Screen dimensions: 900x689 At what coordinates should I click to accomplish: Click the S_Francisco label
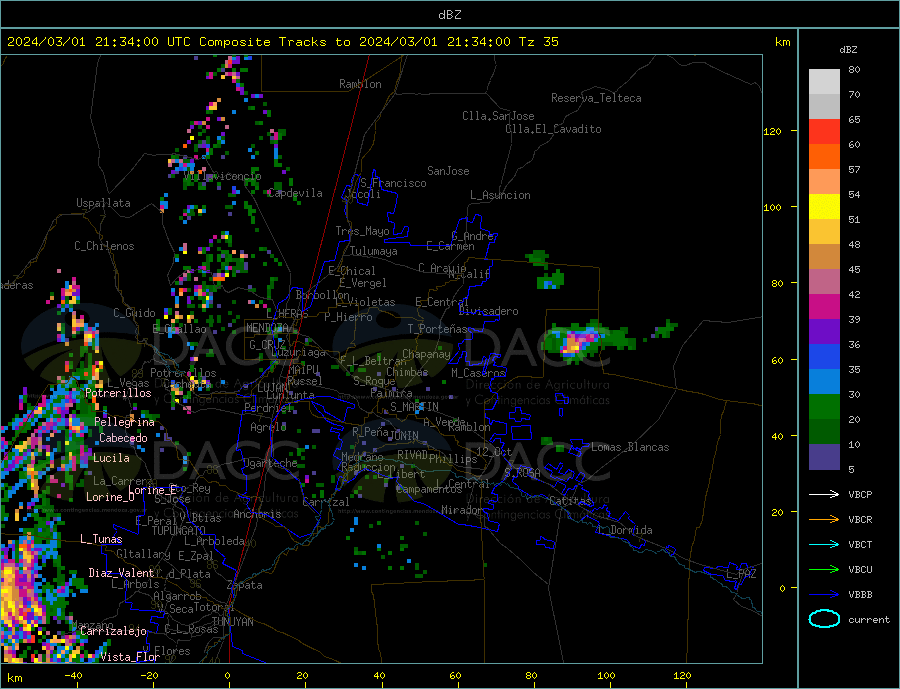[393, 184]
